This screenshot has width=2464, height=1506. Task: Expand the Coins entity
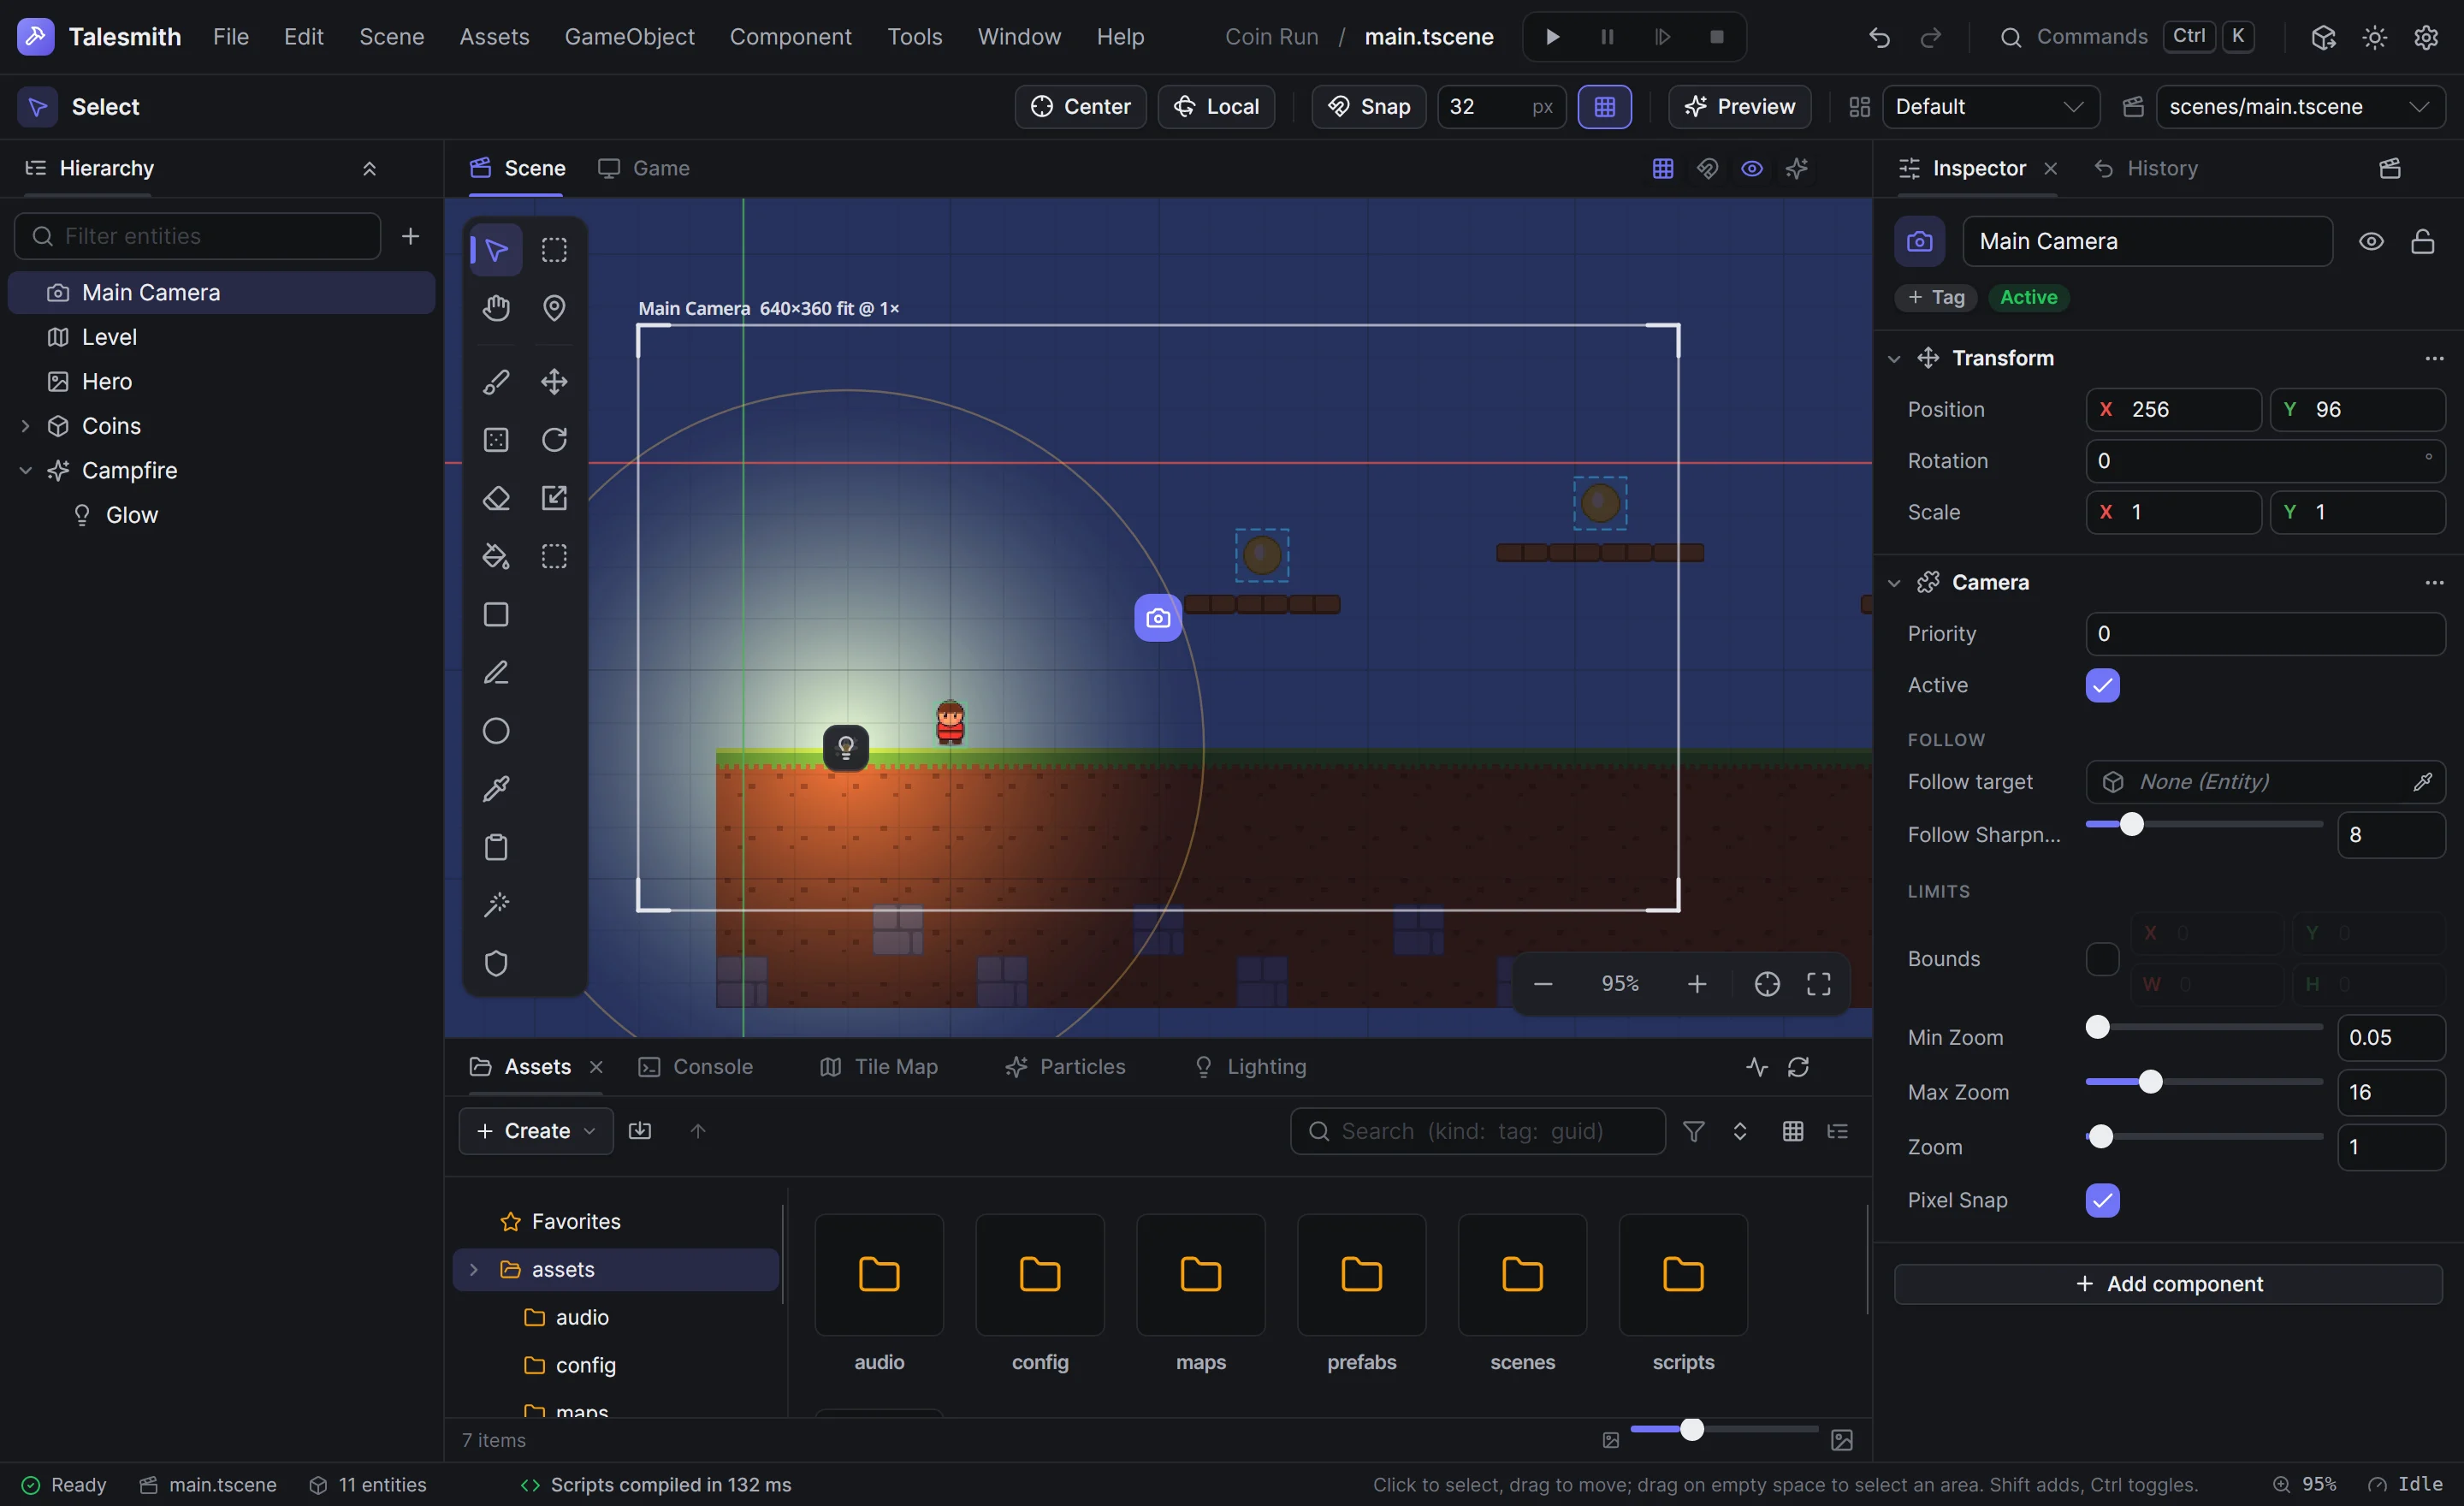click(25, 426)
